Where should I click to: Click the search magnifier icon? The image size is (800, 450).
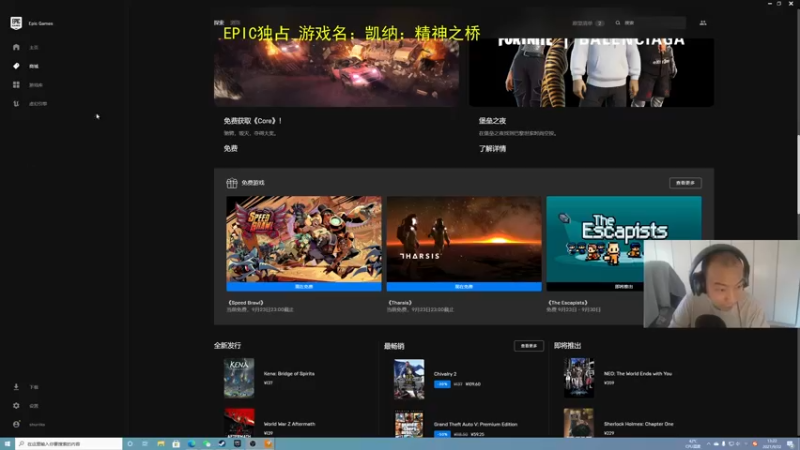[x=618, y=23]
